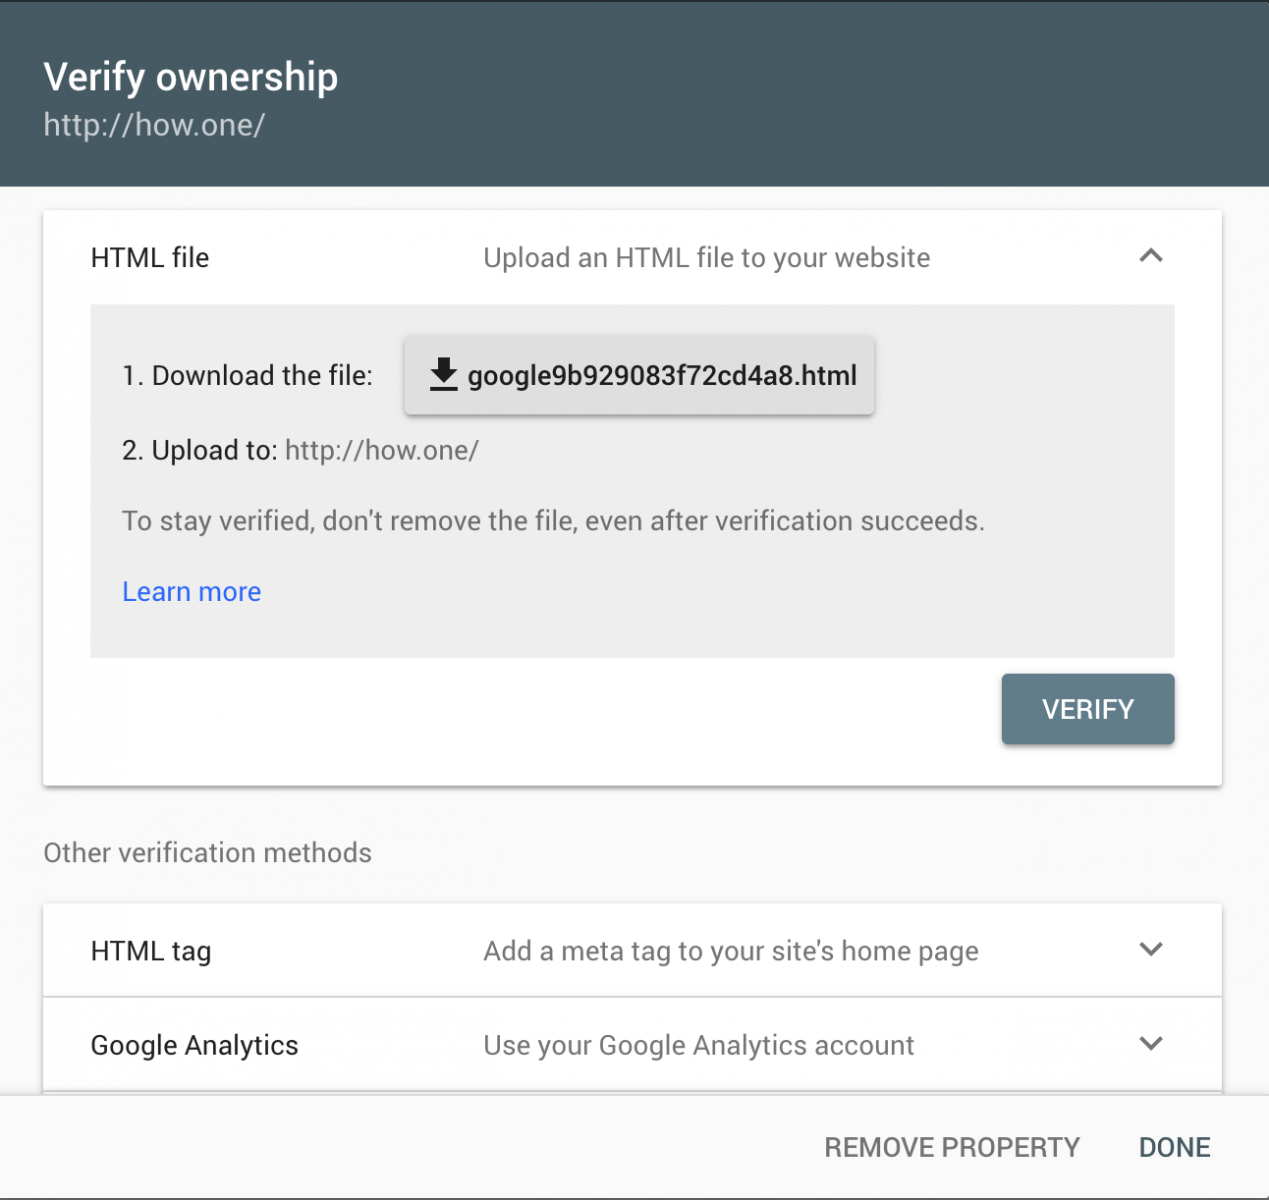
Task: Click the downward chevron beside Google Analytics
Action: (x=1151, y=1044)
